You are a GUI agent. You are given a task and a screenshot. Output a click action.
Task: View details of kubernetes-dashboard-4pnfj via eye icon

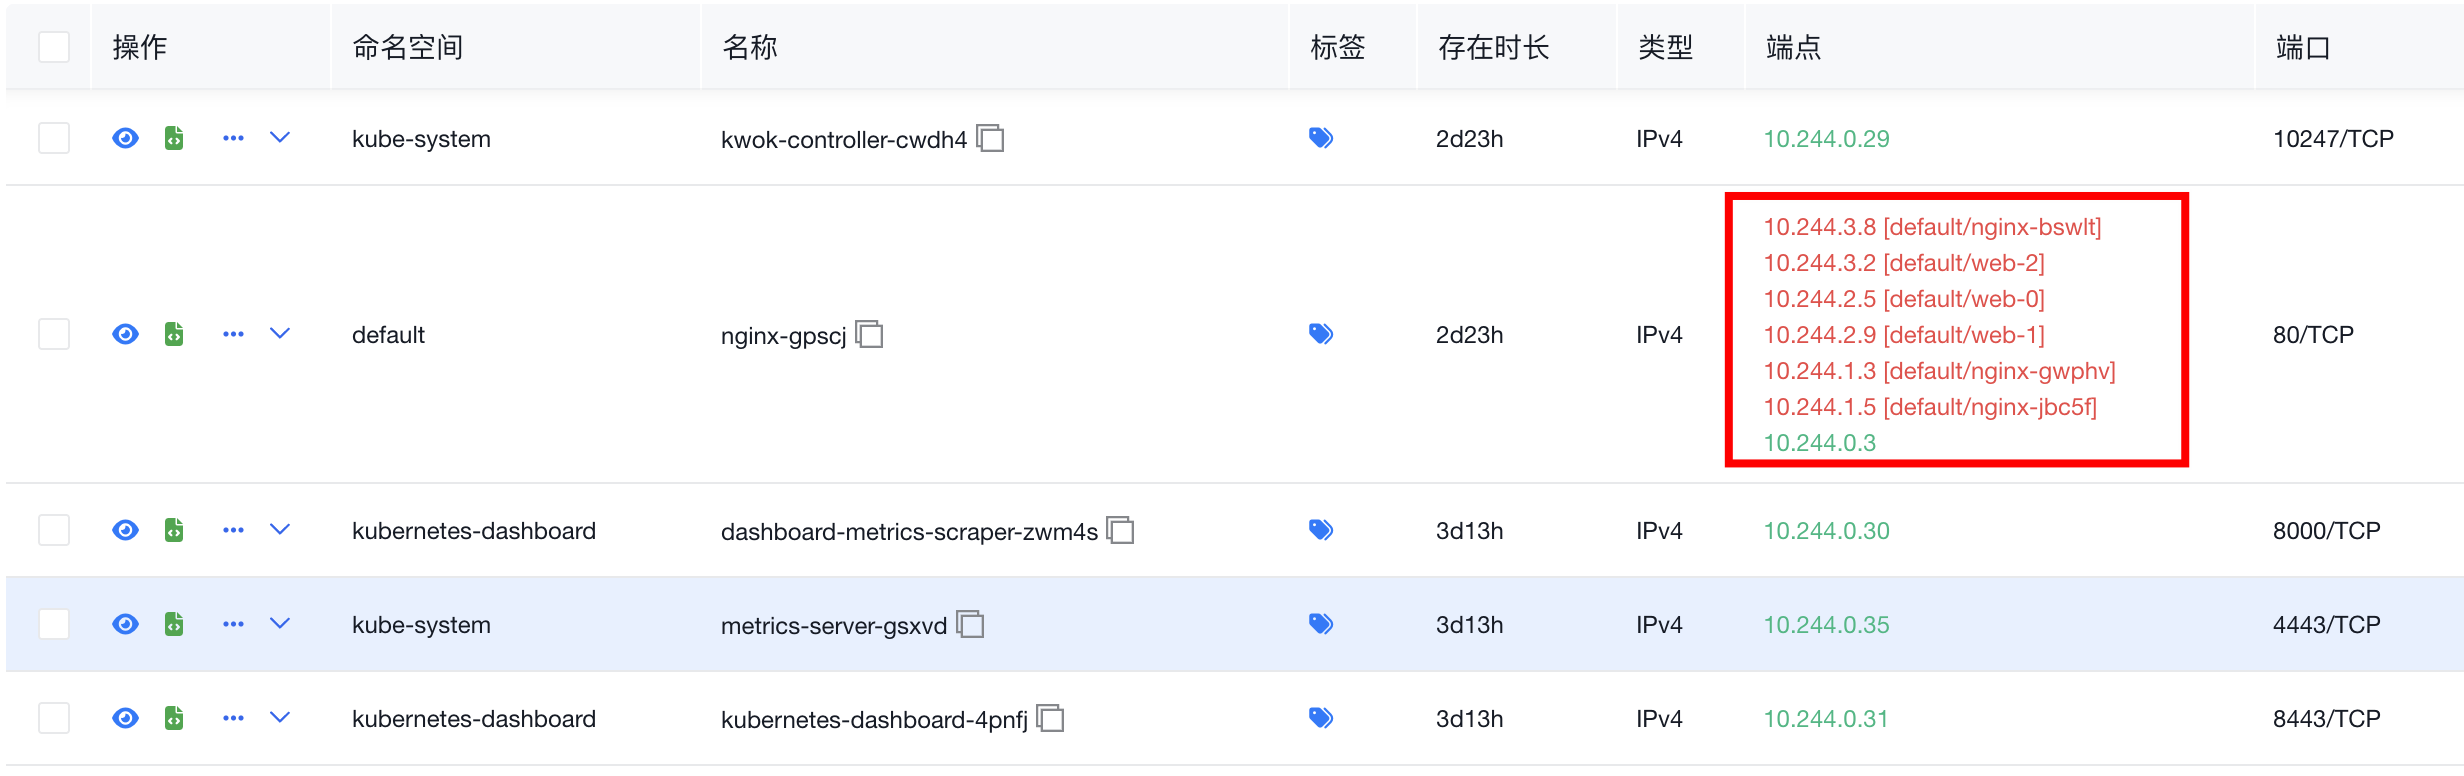(125, 718)
